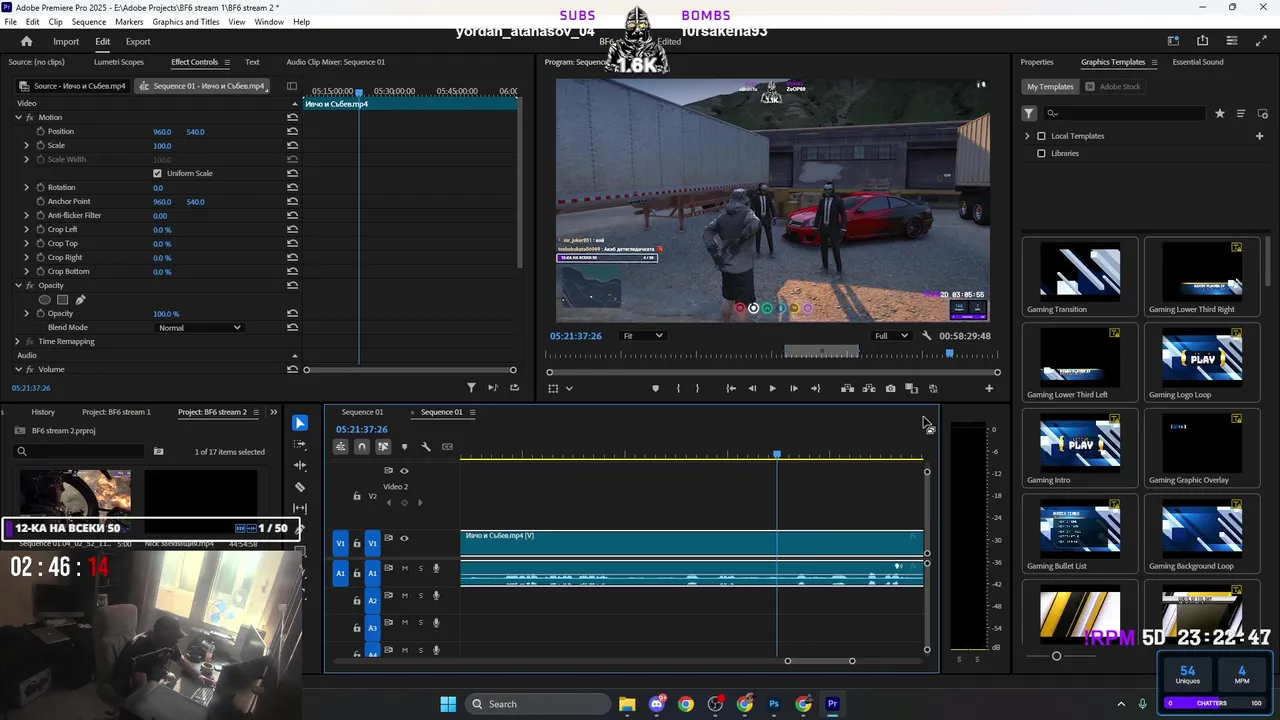Toggle Video 2 track output eye
The image size is (1280, 720).
[404, 470]
